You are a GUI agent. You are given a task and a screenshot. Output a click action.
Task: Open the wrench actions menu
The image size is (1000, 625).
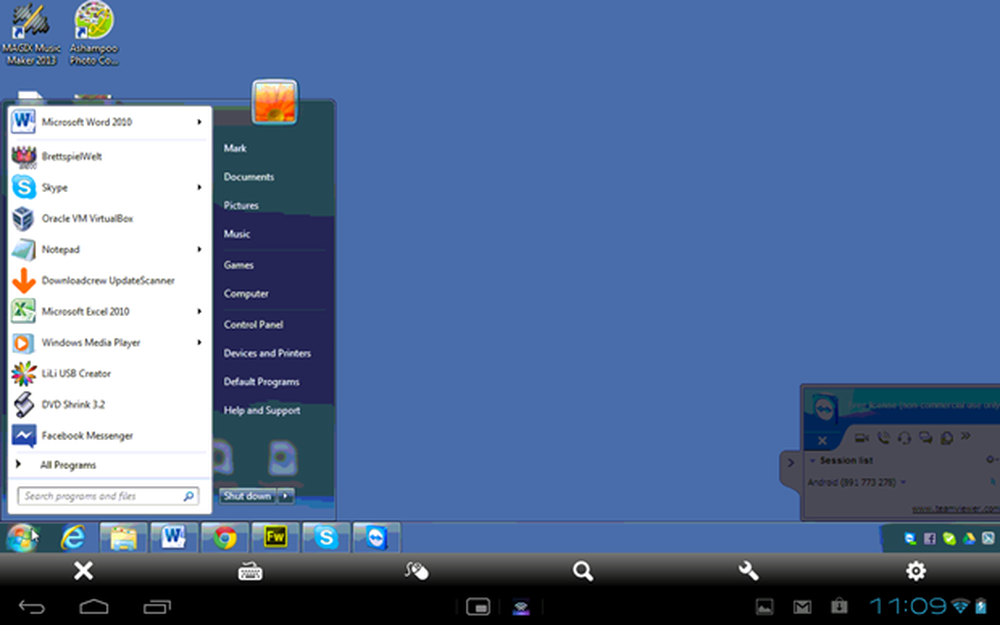tap(749, 571)
